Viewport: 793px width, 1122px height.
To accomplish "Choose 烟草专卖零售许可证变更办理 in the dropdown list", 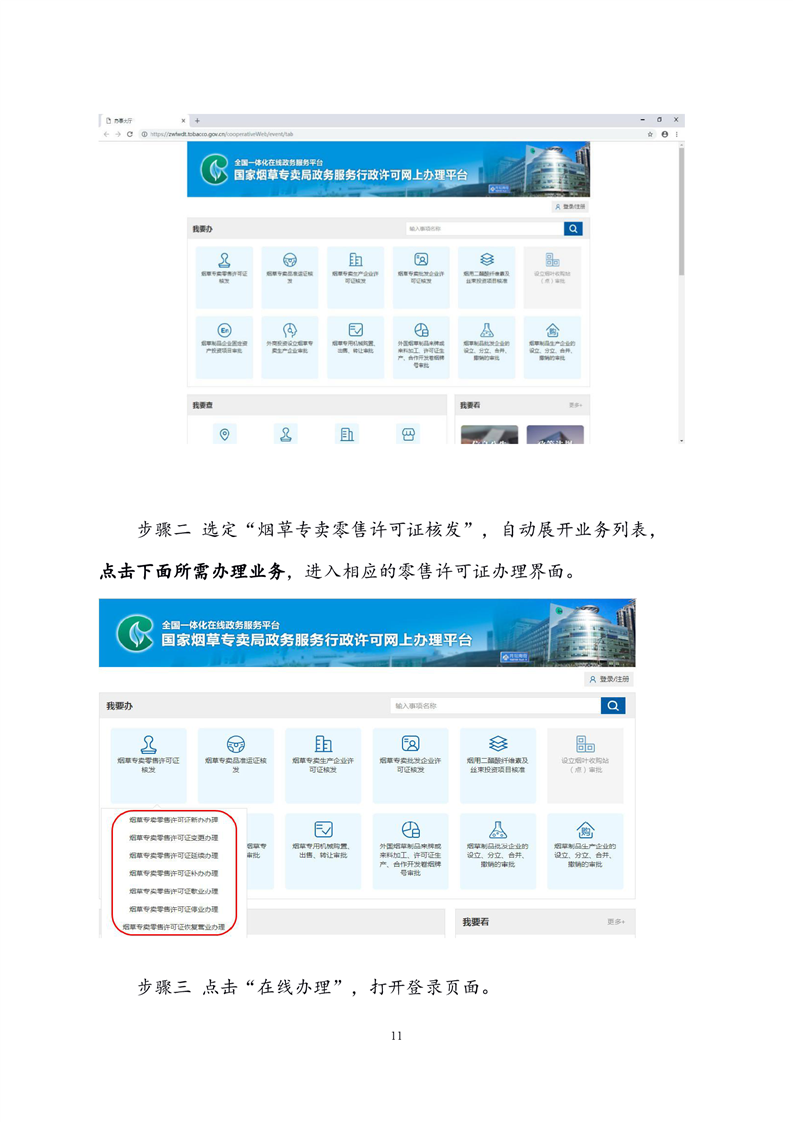I will [x=173, y=838].
